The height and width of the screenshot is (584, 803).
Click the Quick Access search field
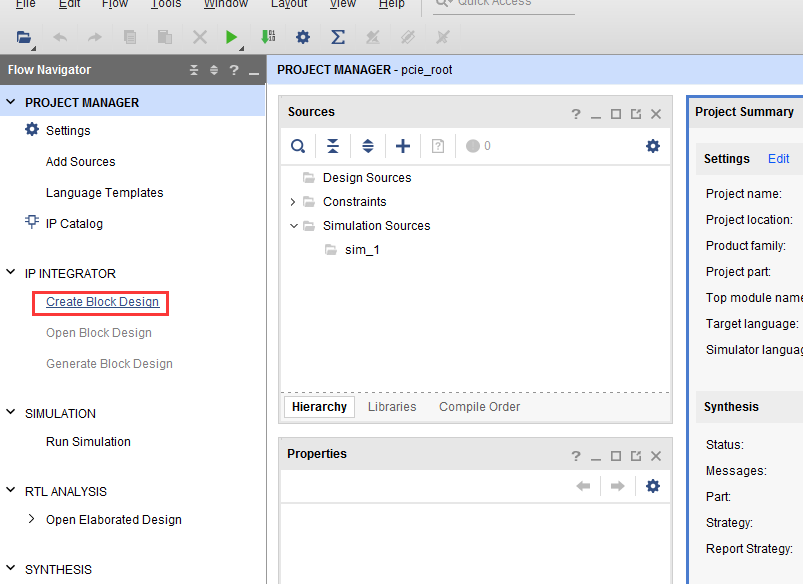504,4
